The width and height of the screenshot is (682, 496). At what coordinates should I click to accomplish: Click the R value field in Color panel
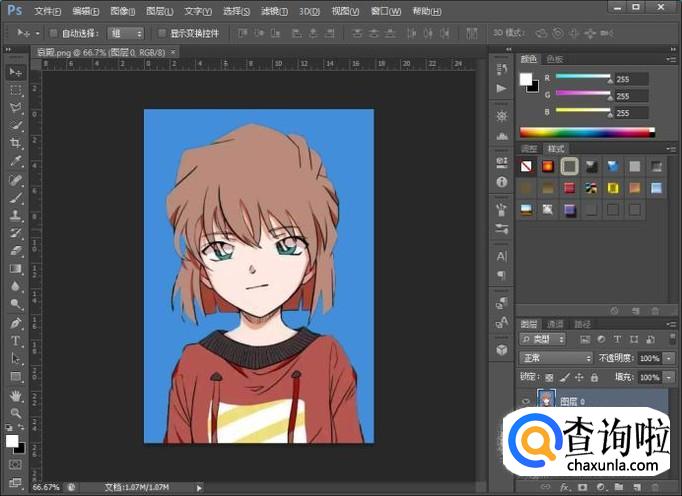click(631, 78)
